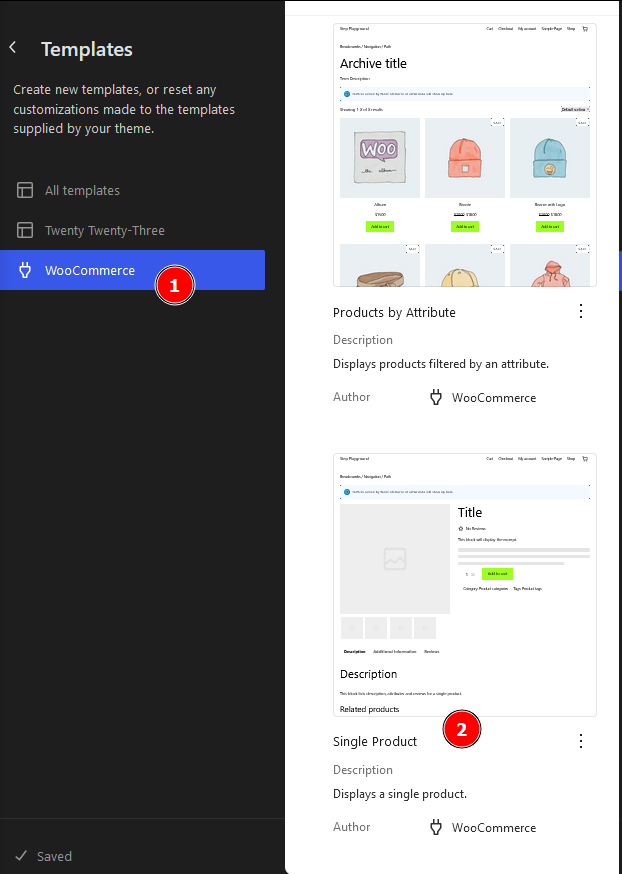The width and height of the screenshot is (622, 874).
Task: Click the Woo album product image in preview
Action: (380, 158)
